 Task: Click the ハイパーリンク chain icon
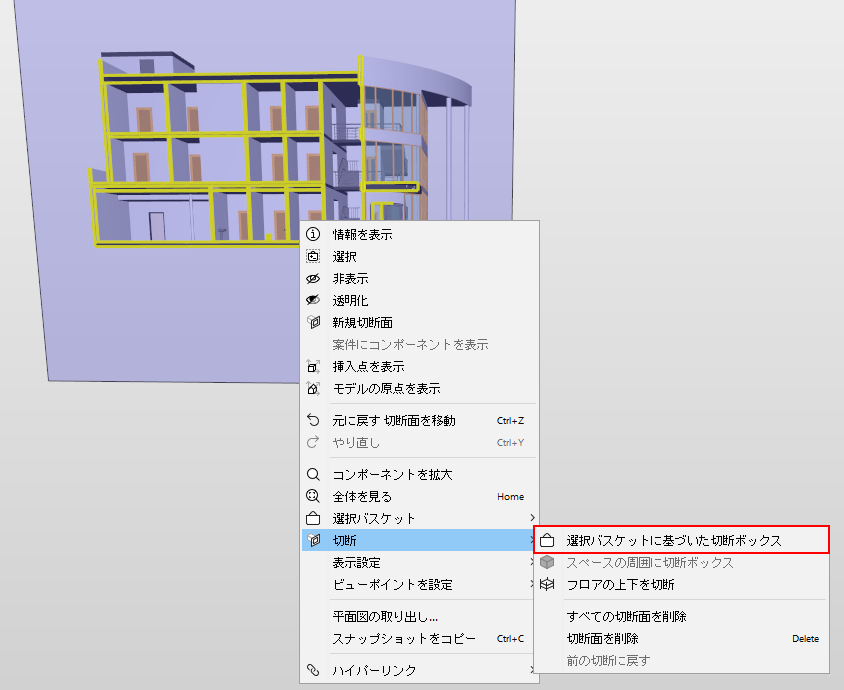point(313,670)
